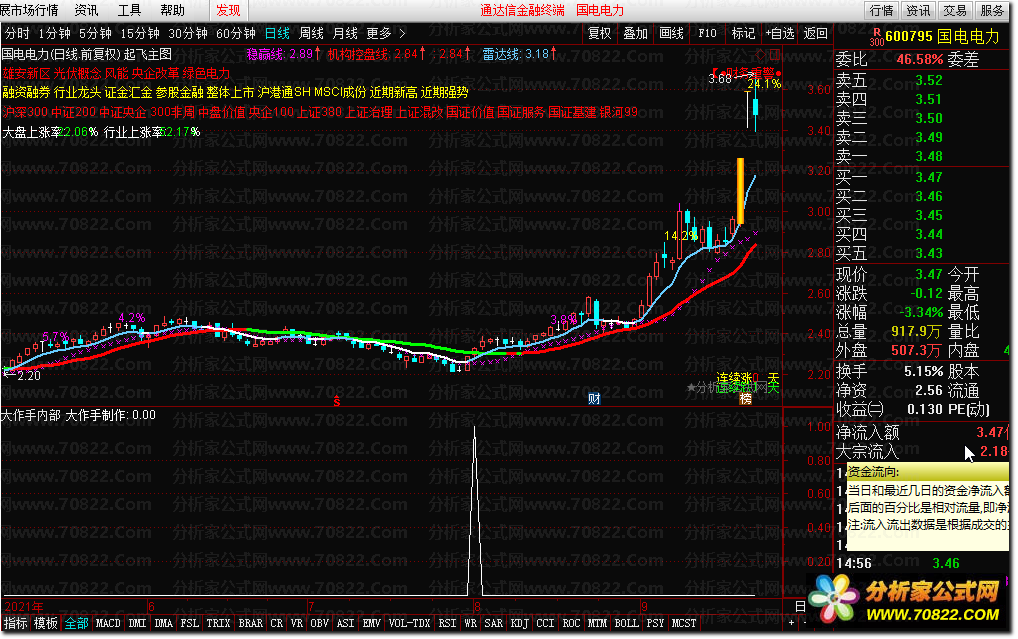The image size is (1018, 639).
Task: Click the 交易 trading button
Action: point(955,10)
